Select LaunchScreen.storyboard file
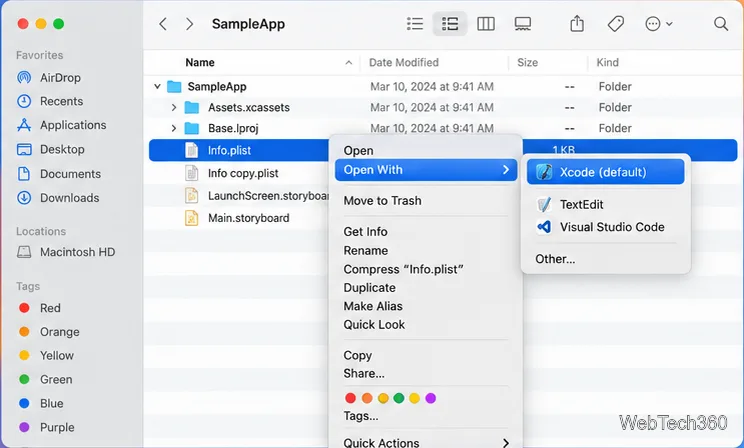This screenshot has width=744, height=448. tap(256, 196)
